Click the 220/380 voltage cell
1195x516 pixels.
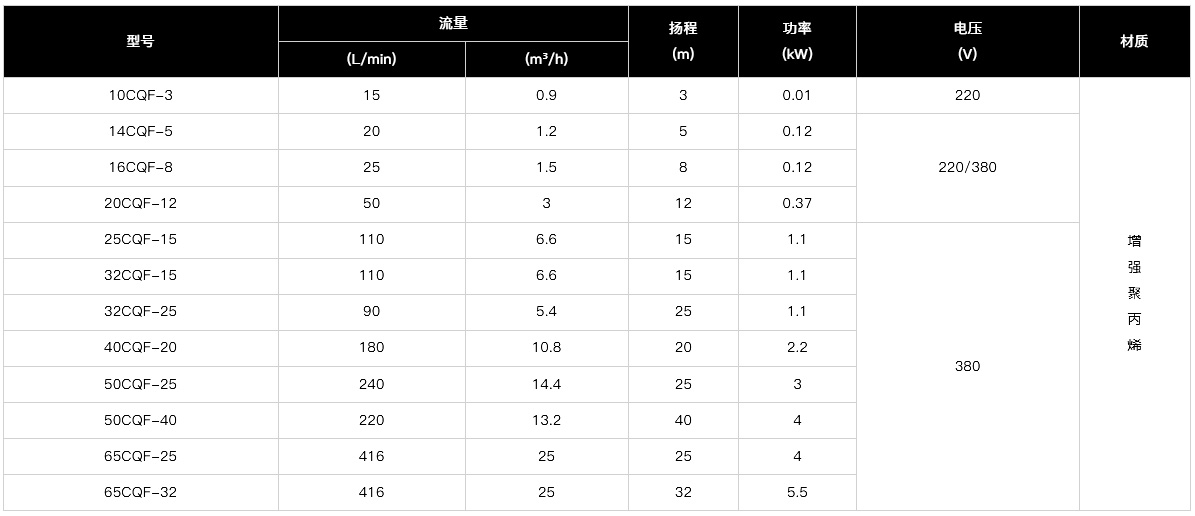(x=967, y=168)
